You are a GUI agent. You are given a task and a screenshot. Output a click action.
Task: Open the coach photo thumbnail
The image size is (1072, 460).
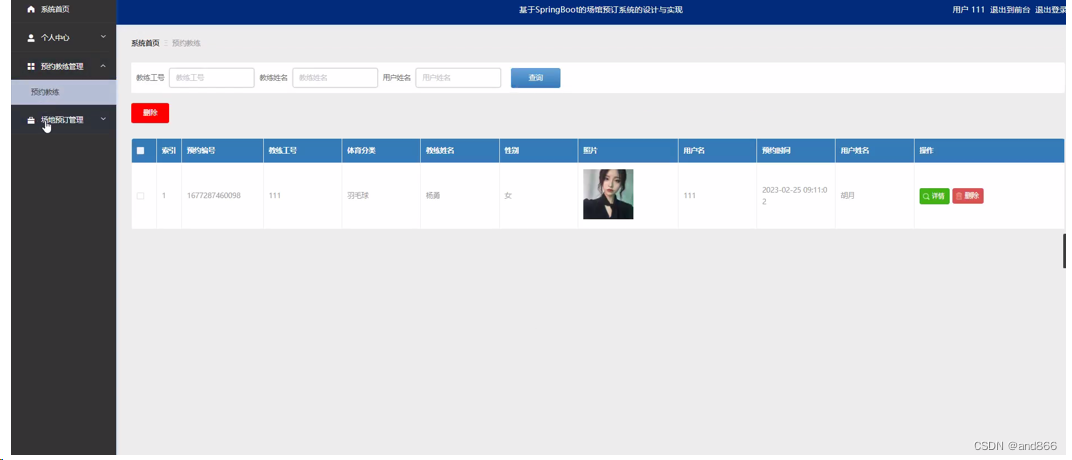pos(608,194)
